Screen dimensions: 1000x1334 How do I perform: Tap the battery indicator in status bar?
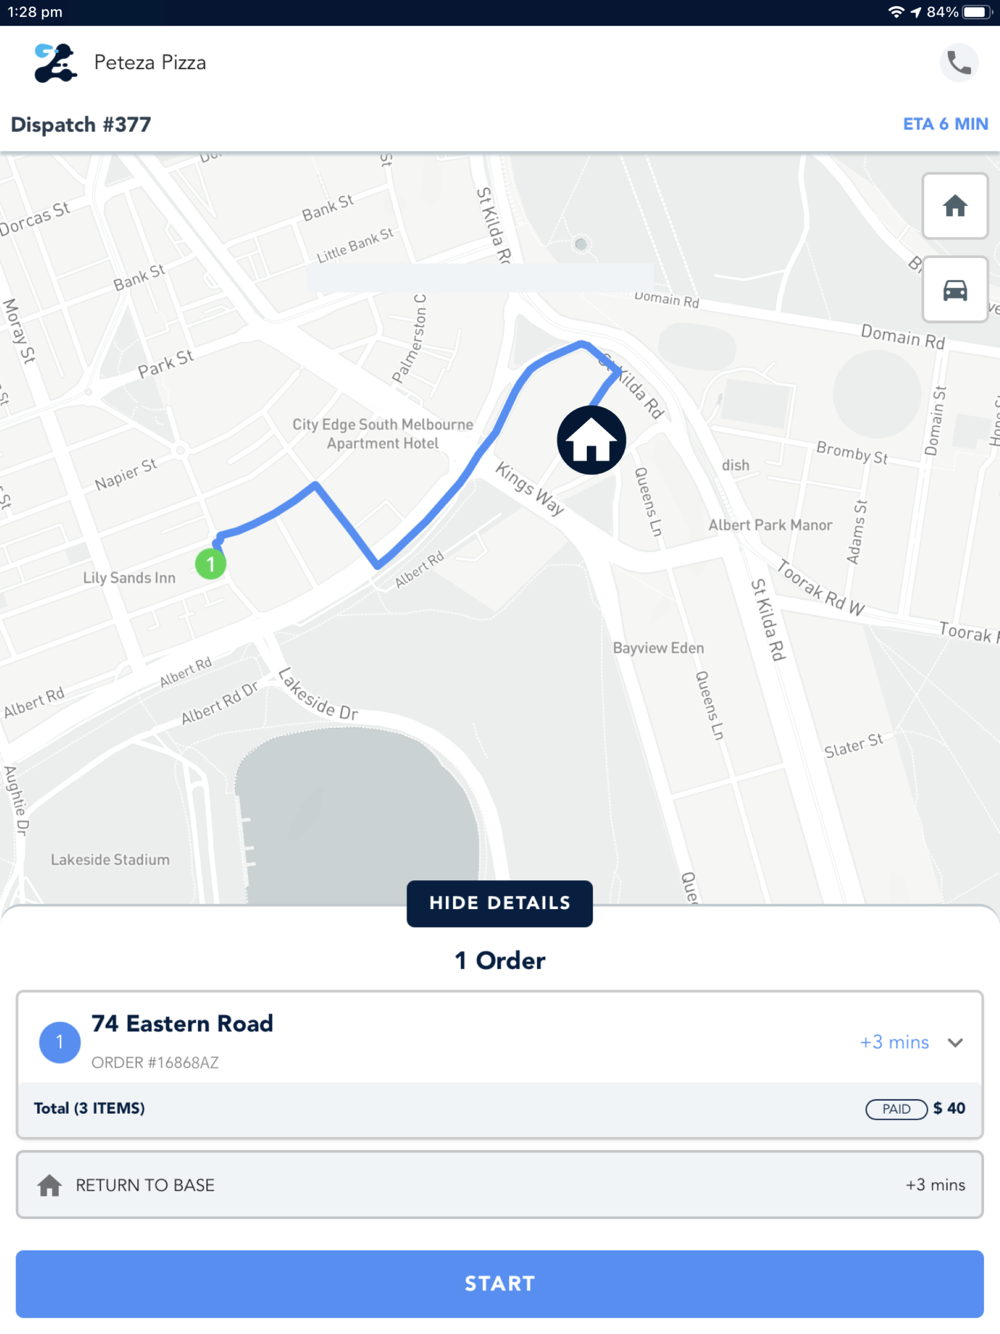pyautogui.click(x=977, y=12)
